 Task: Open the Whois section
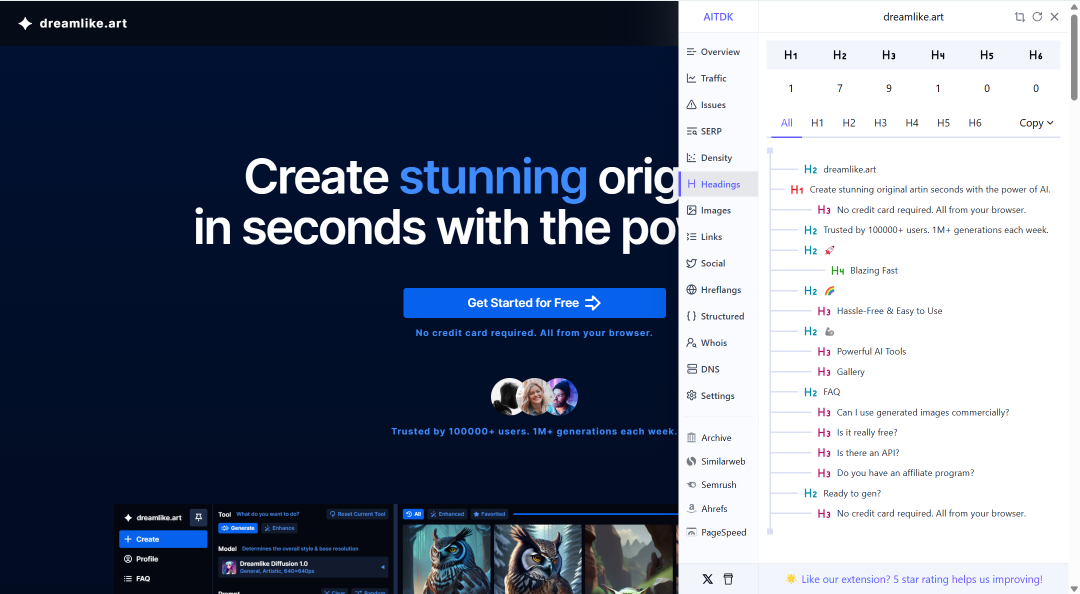(x=707, y=342)
